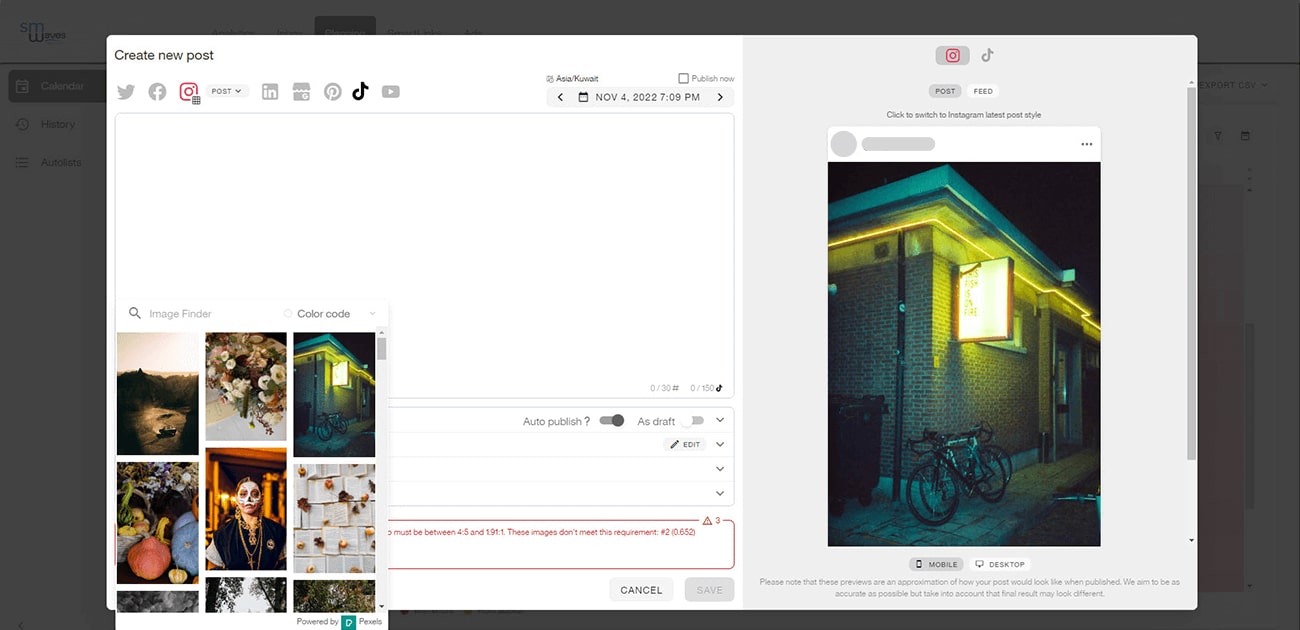Open the calendar date picker icon
The image size is (1300, 630).
coord(584,97)
